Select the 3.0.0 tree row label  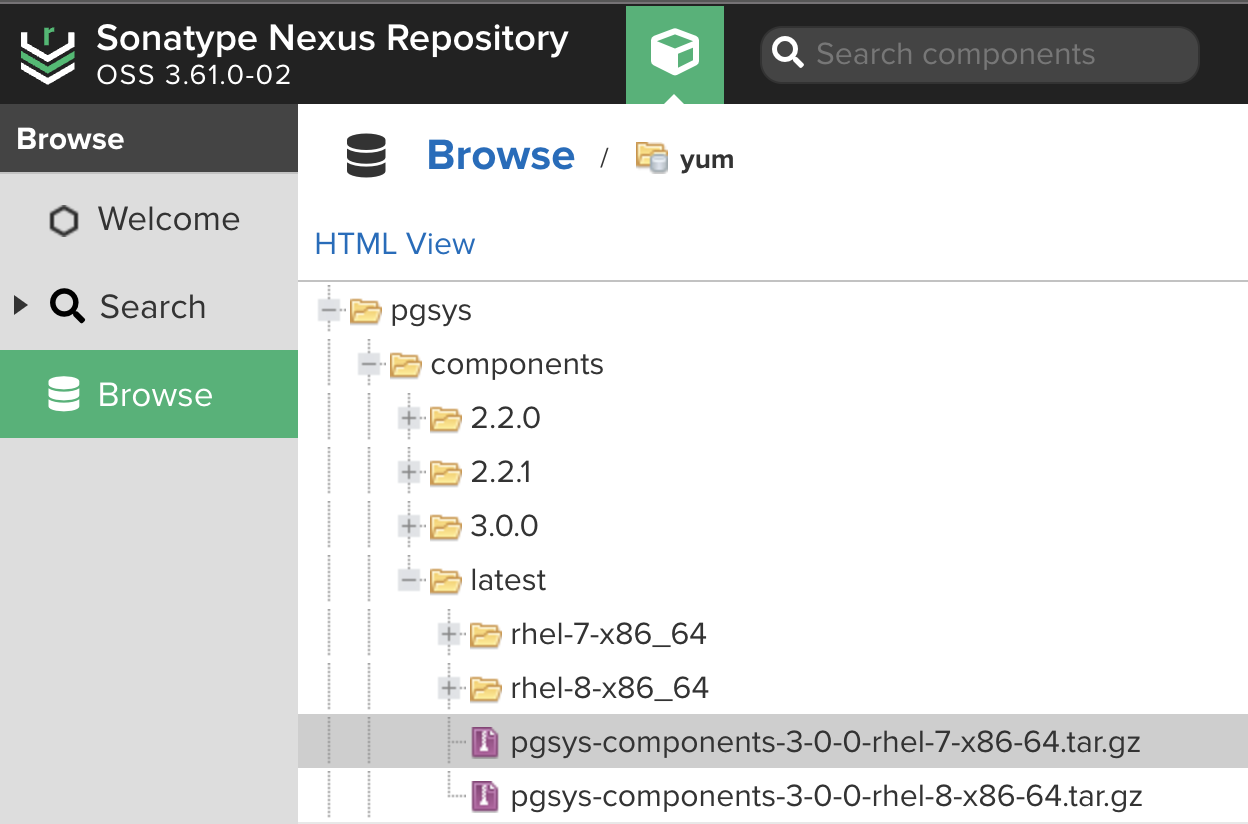click(505, 526)
